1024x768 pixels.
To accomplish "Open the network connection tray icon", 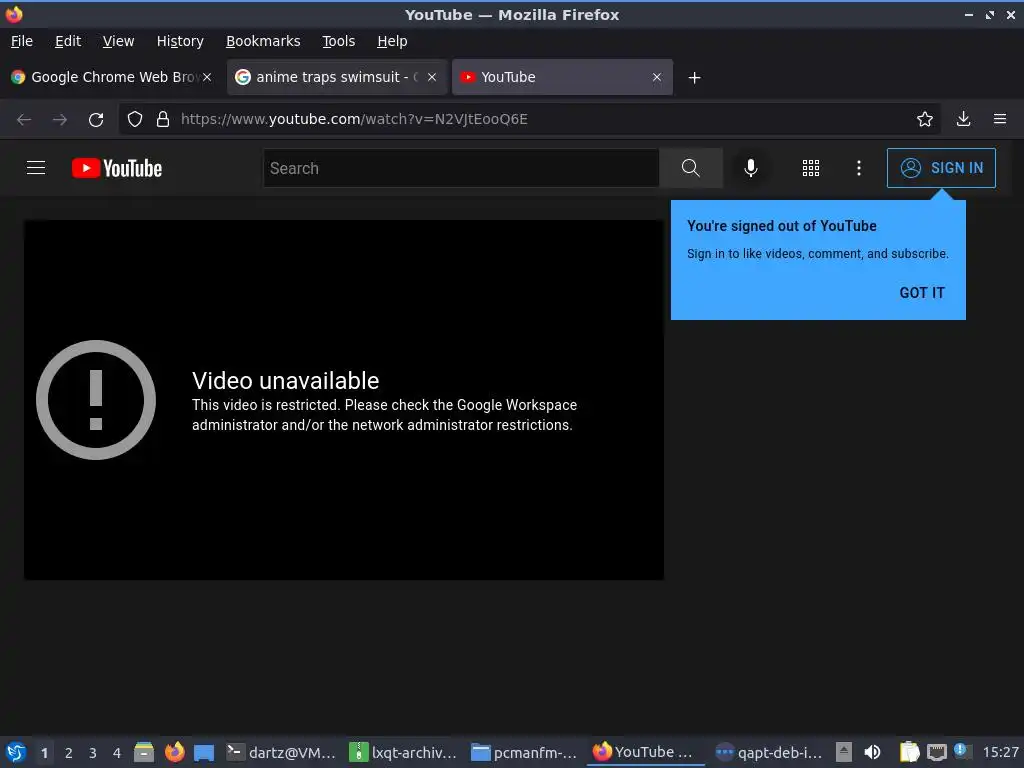I will (936, 753).
